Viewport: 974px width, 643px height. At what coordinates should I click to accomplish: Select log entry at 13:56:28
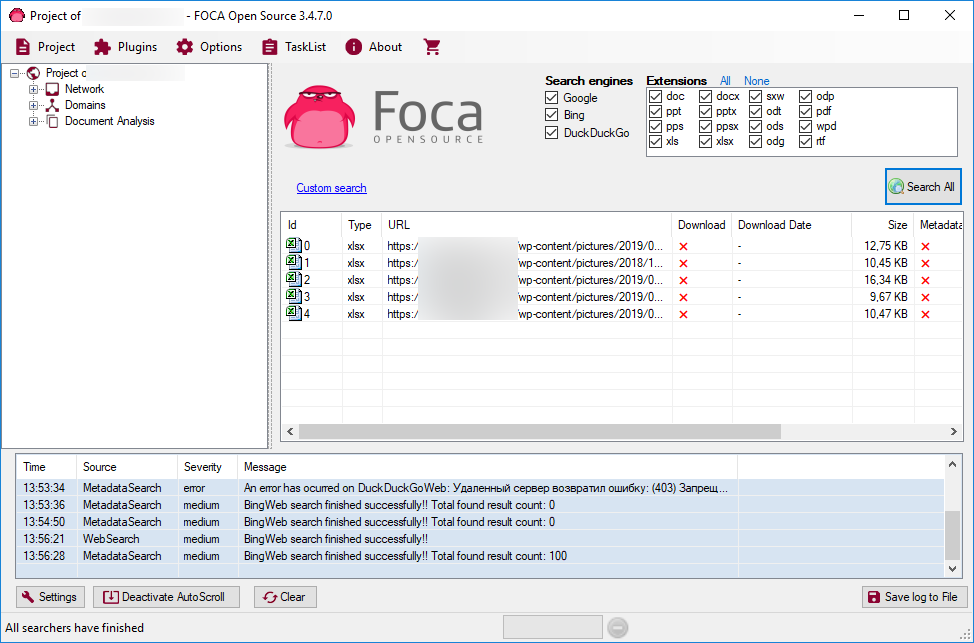tap(480, 556)
